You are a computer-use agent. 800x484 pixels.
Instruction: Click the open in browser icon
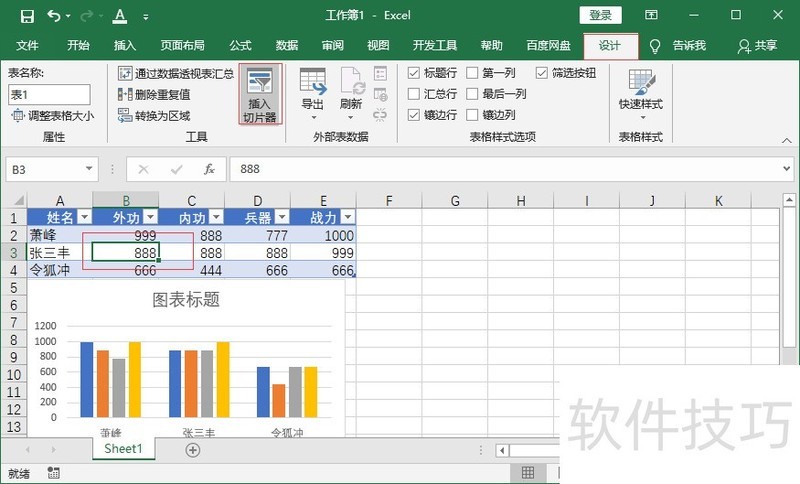pos(380,94)
